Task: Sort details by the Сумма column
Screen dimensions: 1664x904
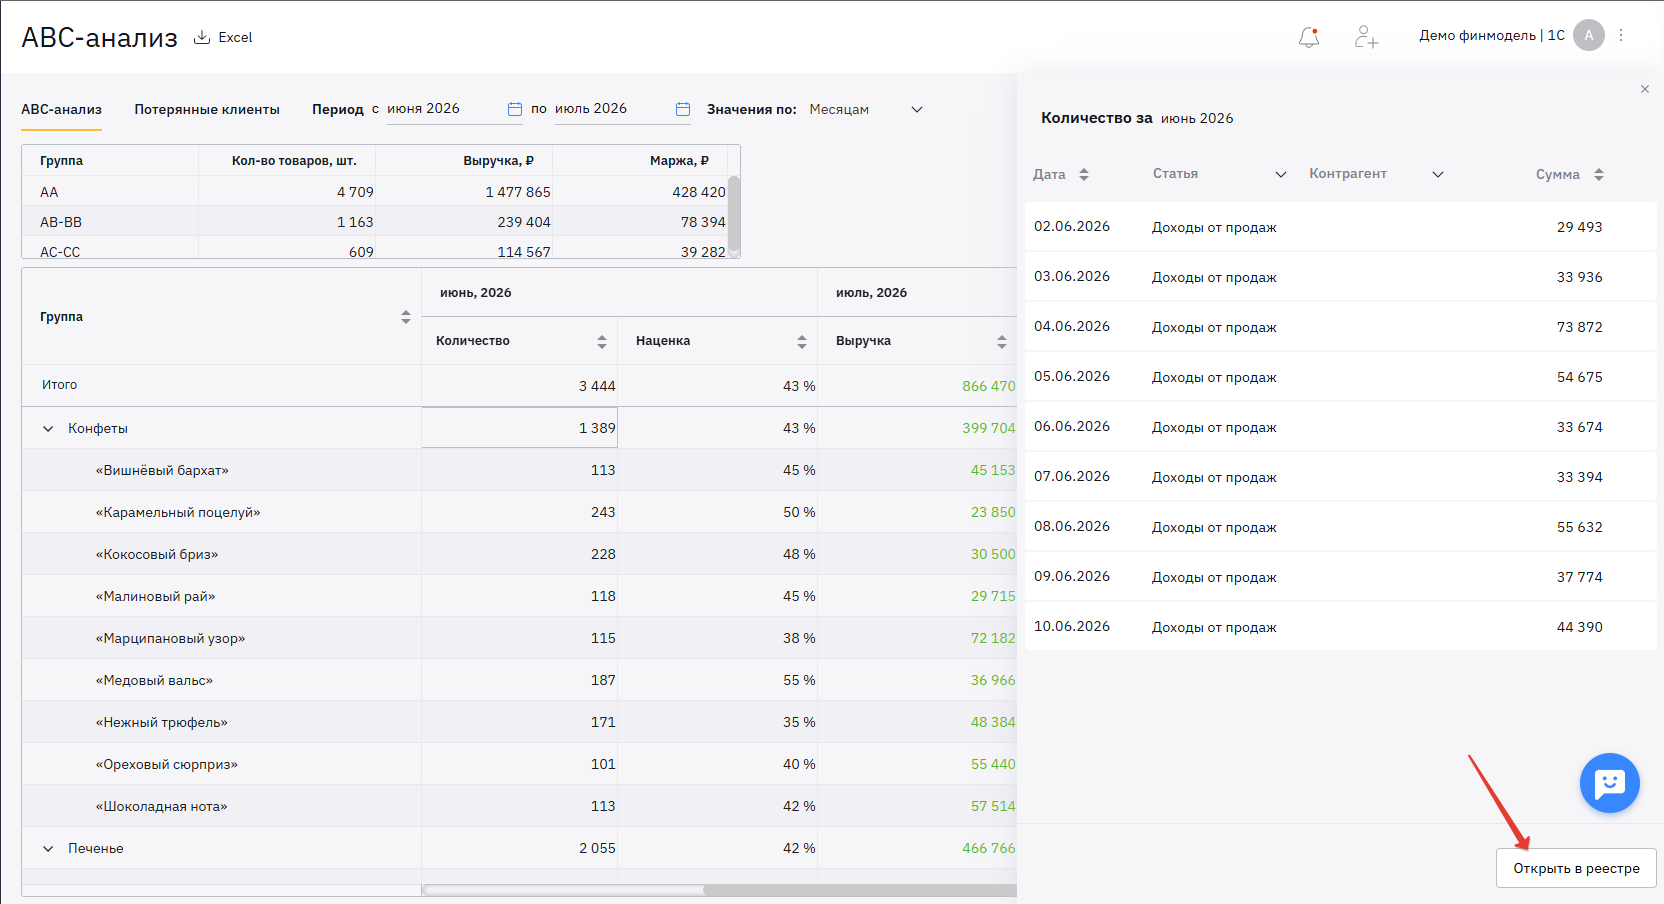Action: [x=1599, y=174]
